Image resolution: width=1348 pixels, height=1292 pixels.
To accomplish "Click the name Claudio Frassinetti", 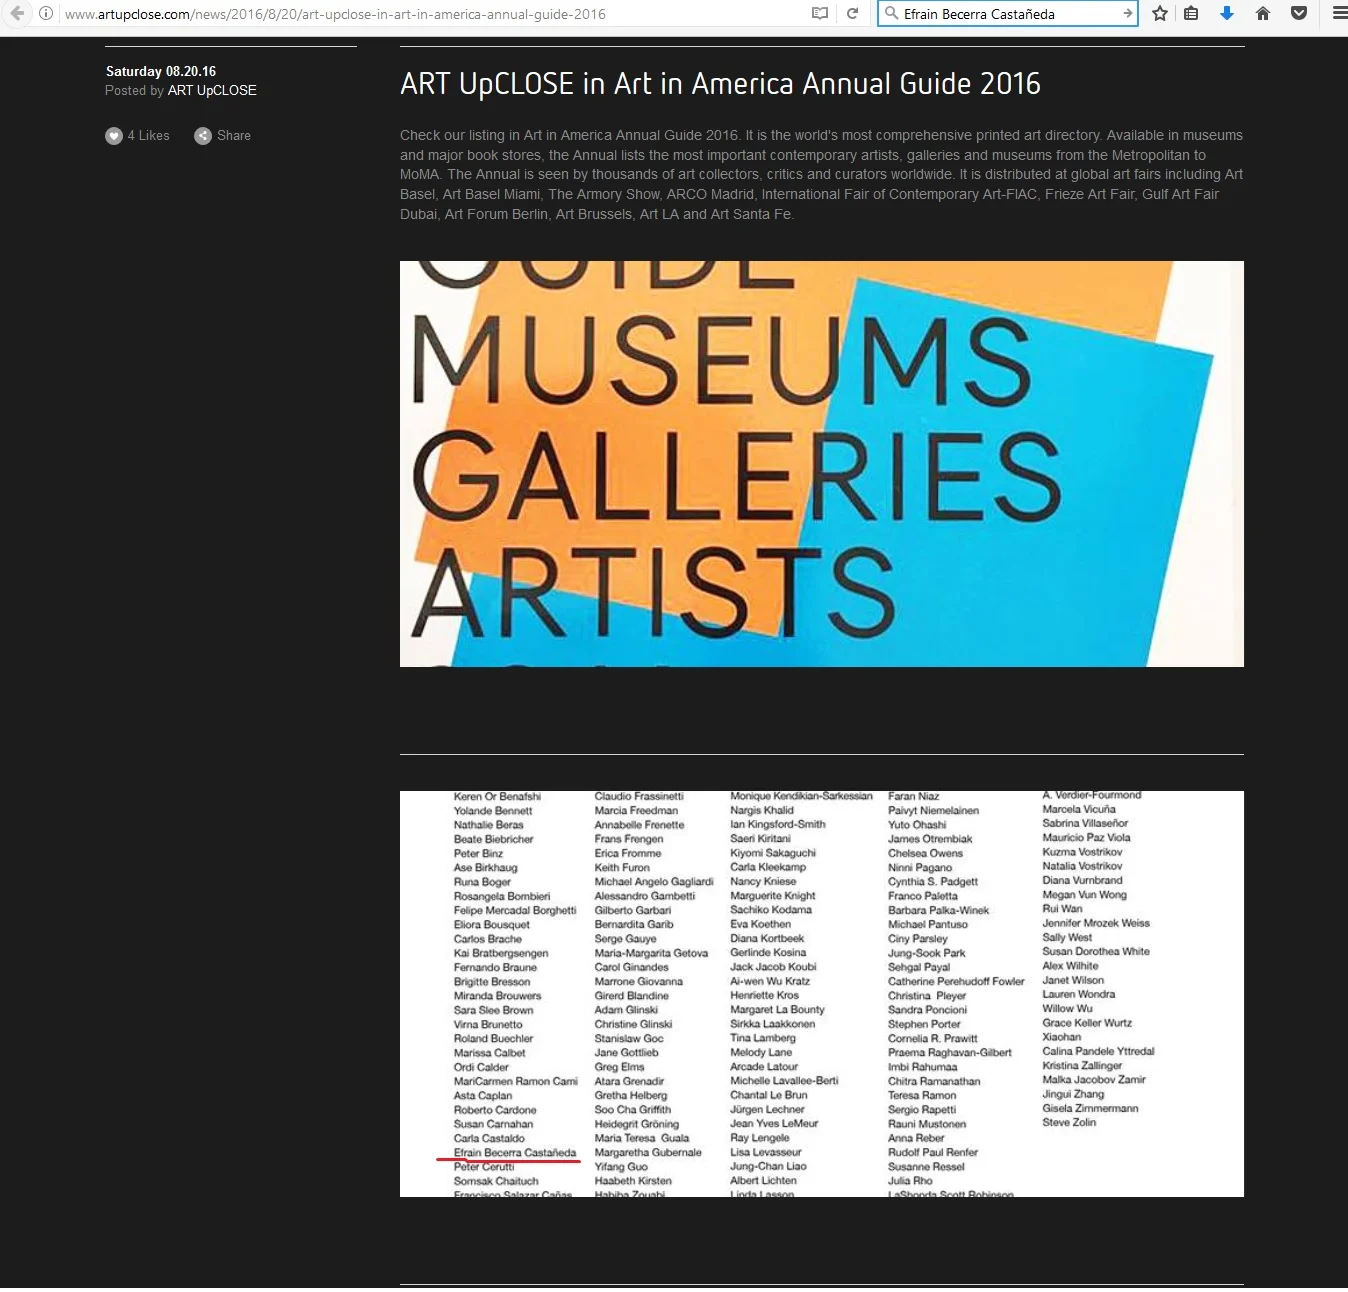I will click(x=639, y=797).
